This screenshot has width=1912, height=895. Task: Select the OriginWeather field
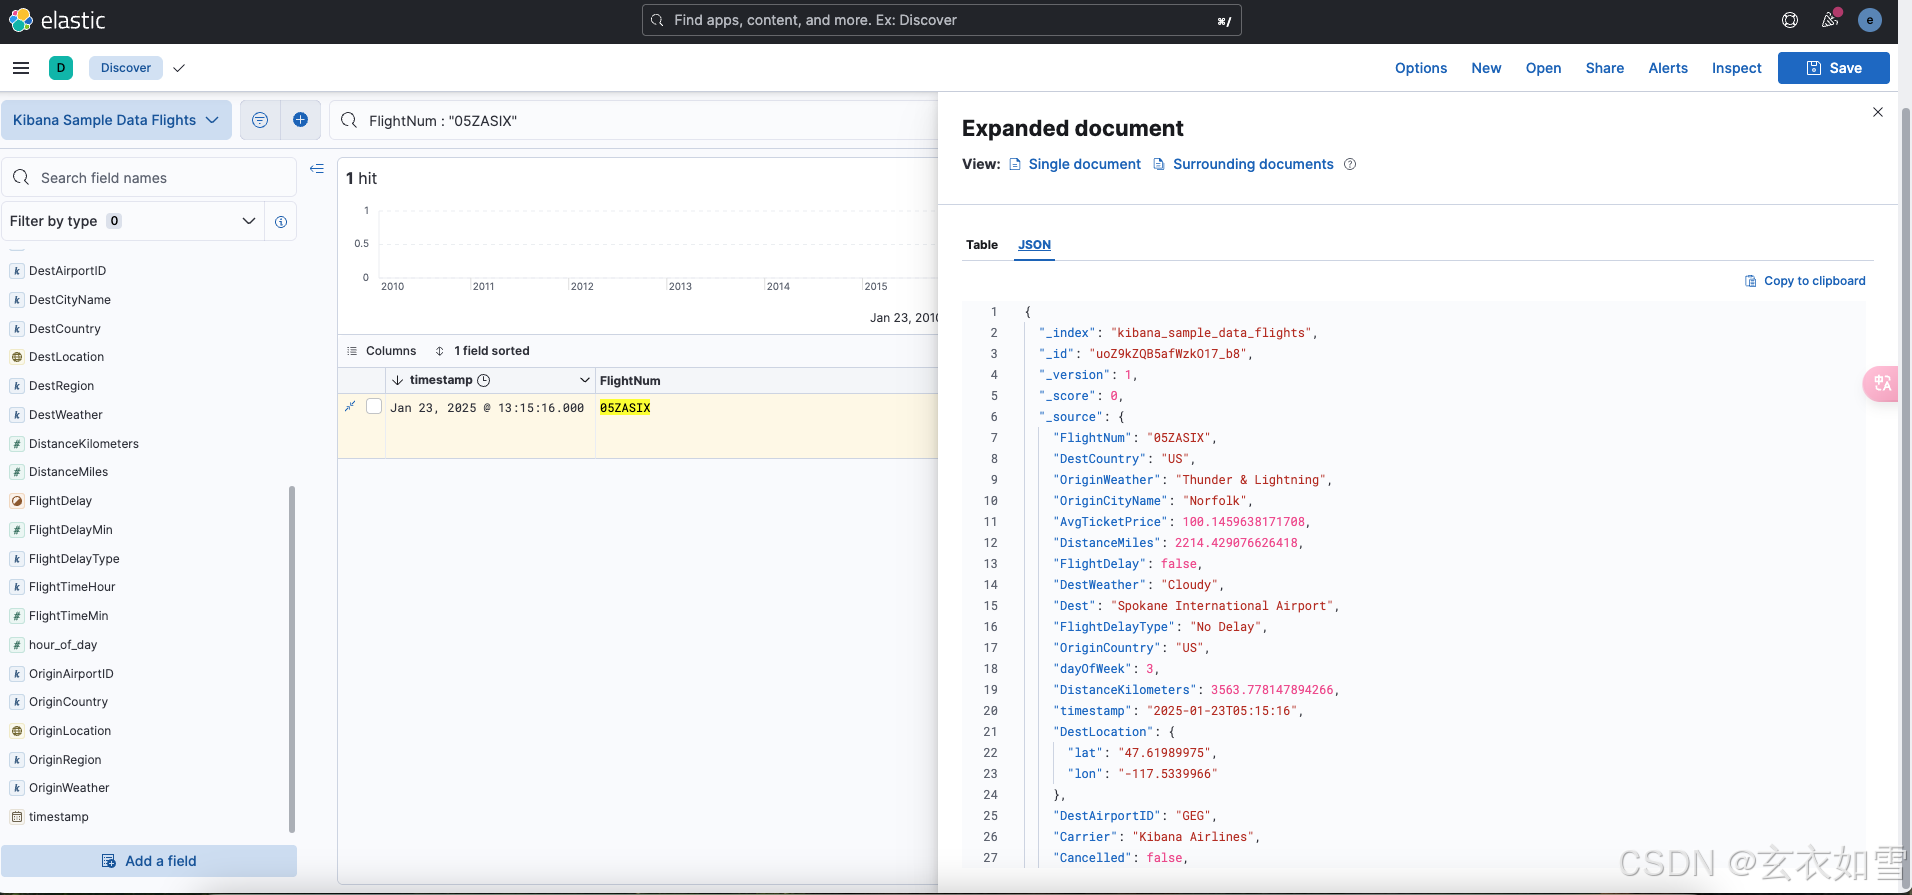click(69, 788)
